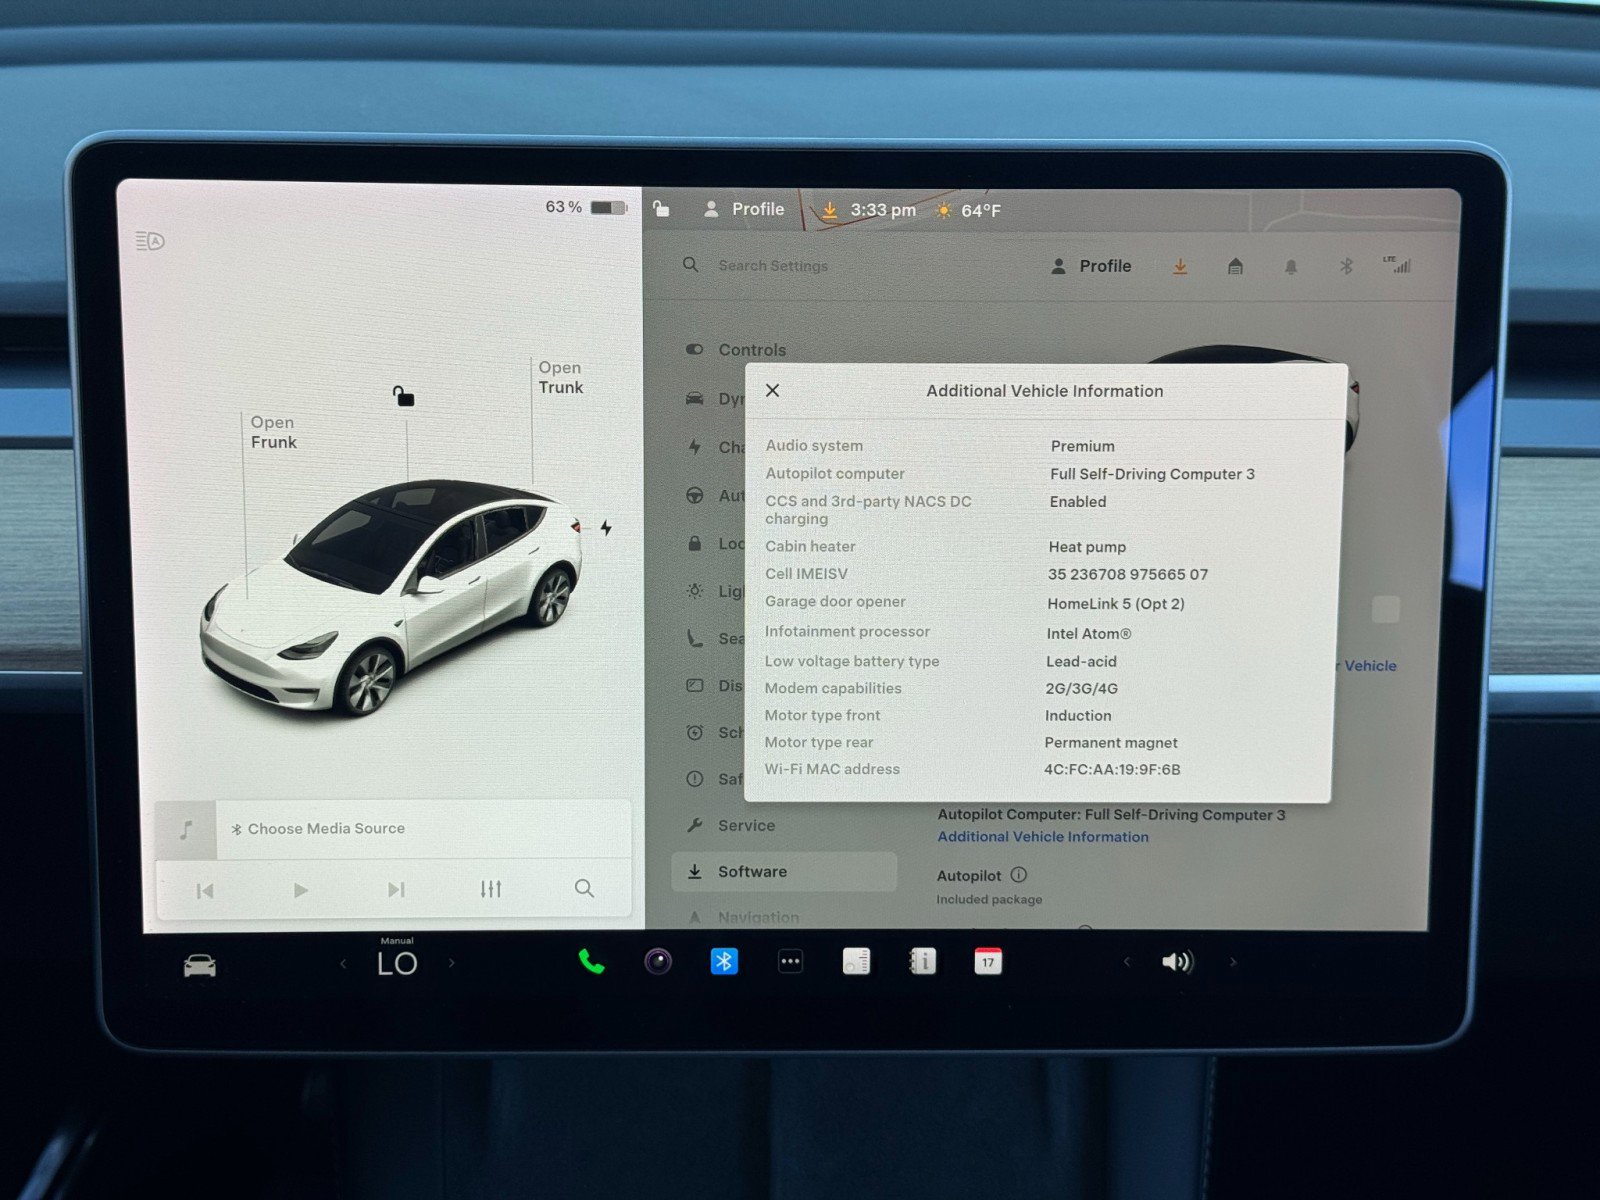
Task: Open the app launcher with three dots
Action: [x=790, y=961]
